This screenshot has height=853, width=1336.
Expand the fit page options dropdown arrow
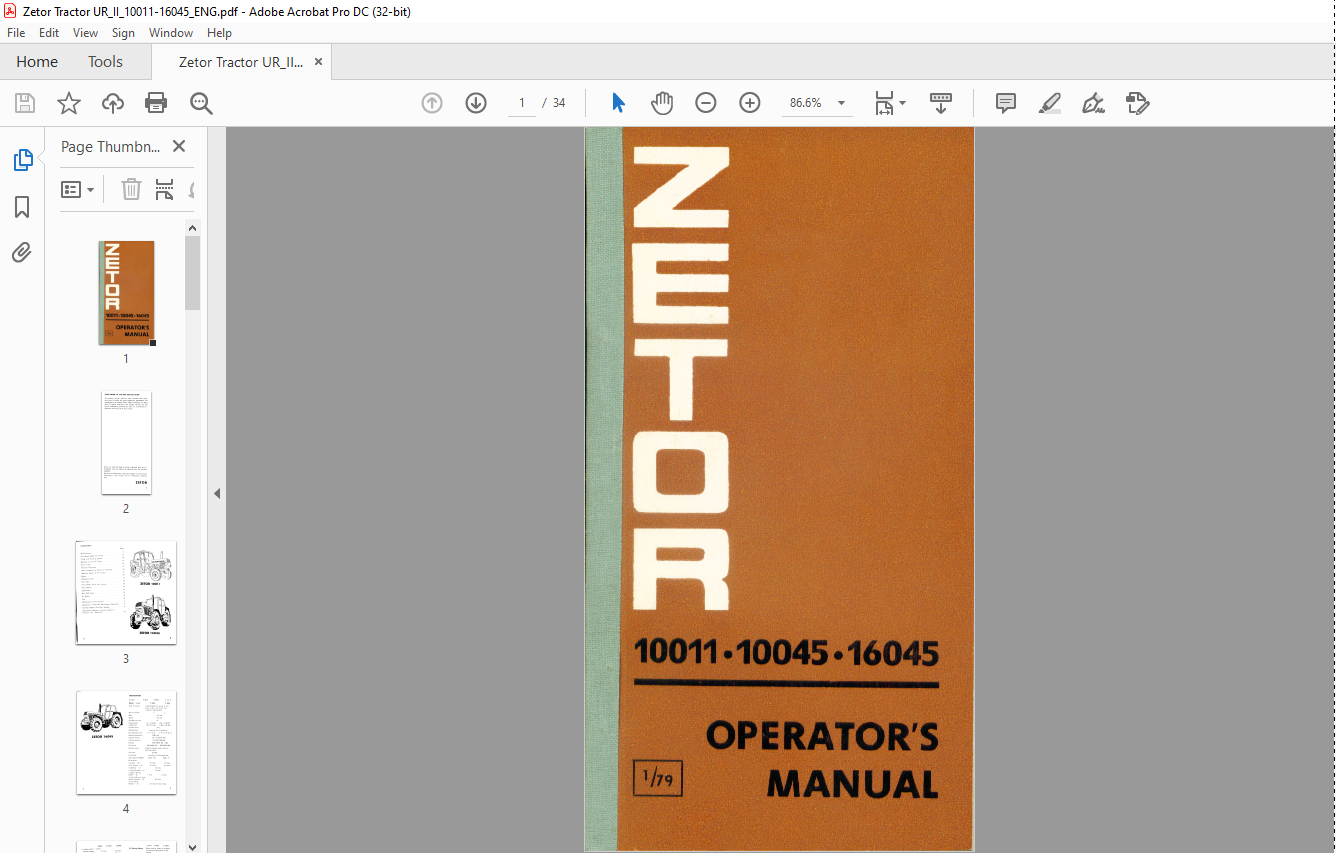(902, 103)
